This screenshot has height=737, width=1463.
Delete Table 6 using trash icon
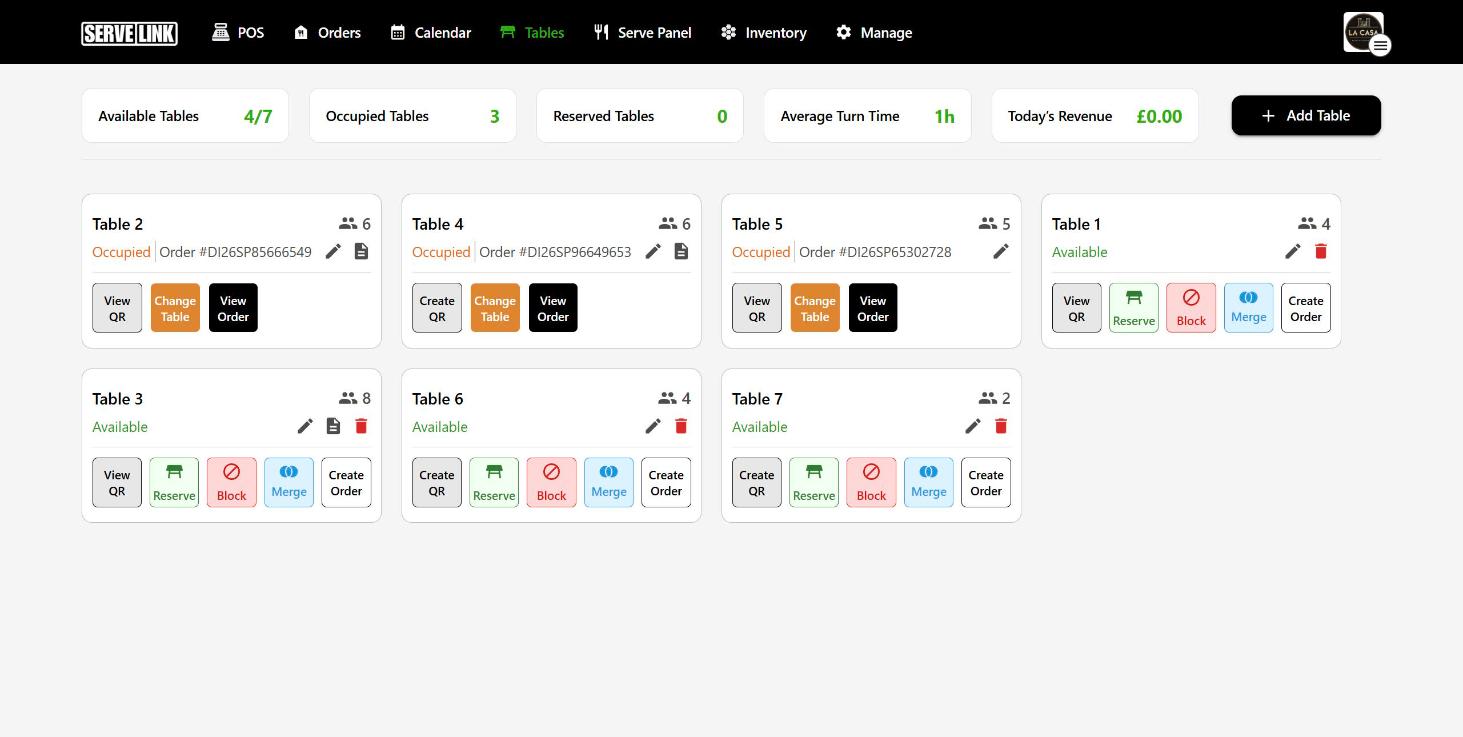681,426
